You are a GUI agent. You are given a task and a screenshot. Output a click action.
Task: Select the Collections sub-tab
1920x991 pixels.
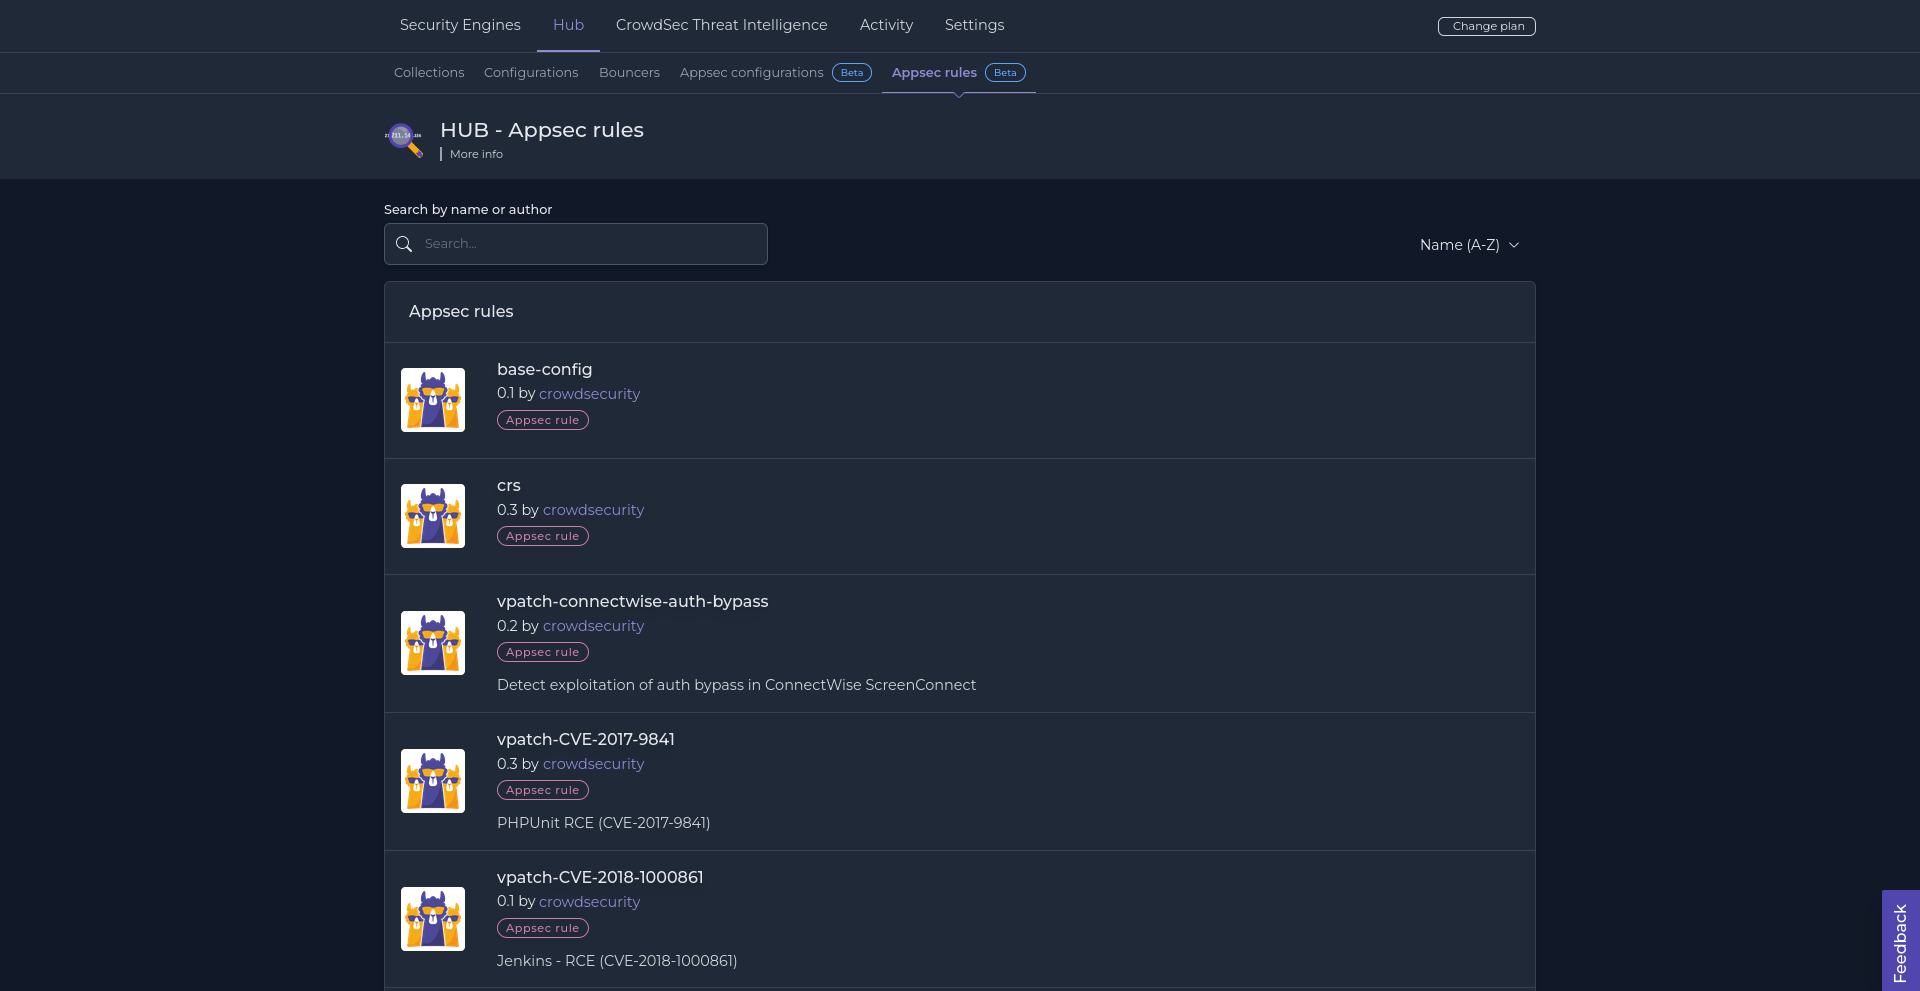(x=429, y=73)
